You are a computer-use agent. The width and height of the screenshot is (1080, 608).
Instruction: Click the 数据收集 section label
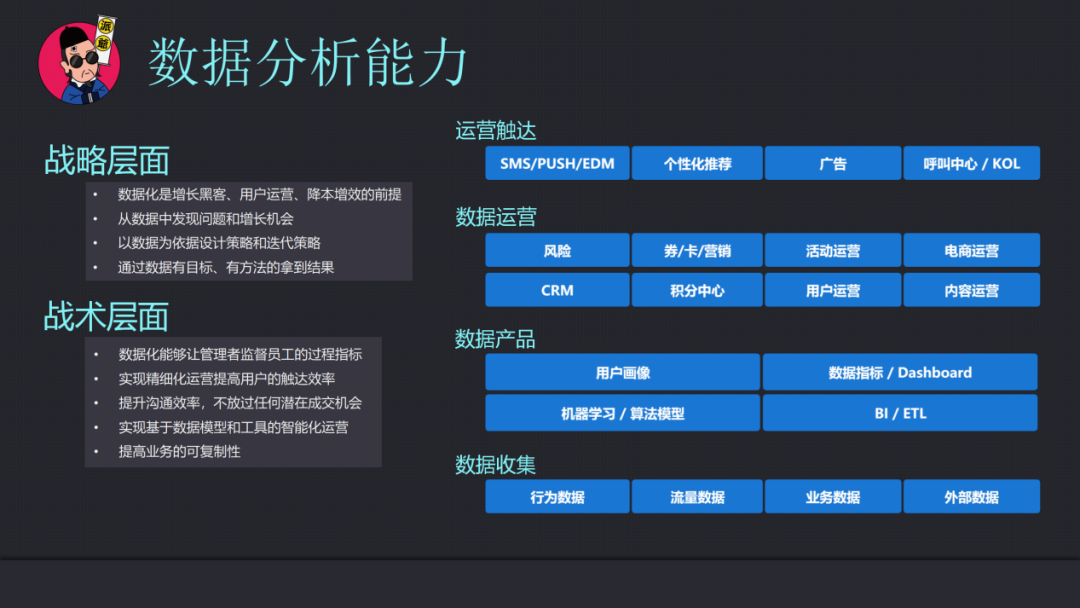(x=495, y=465)
